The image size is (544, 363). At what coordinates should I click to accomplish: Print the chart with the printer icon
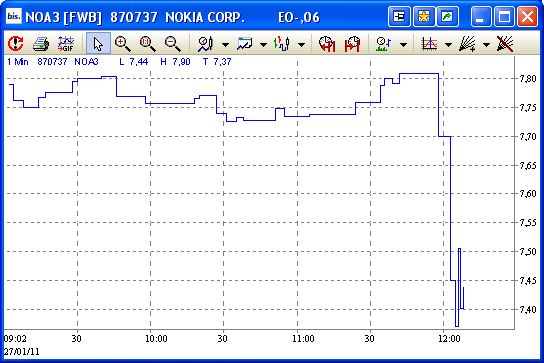pyautogui.click(x=41, y=44)
